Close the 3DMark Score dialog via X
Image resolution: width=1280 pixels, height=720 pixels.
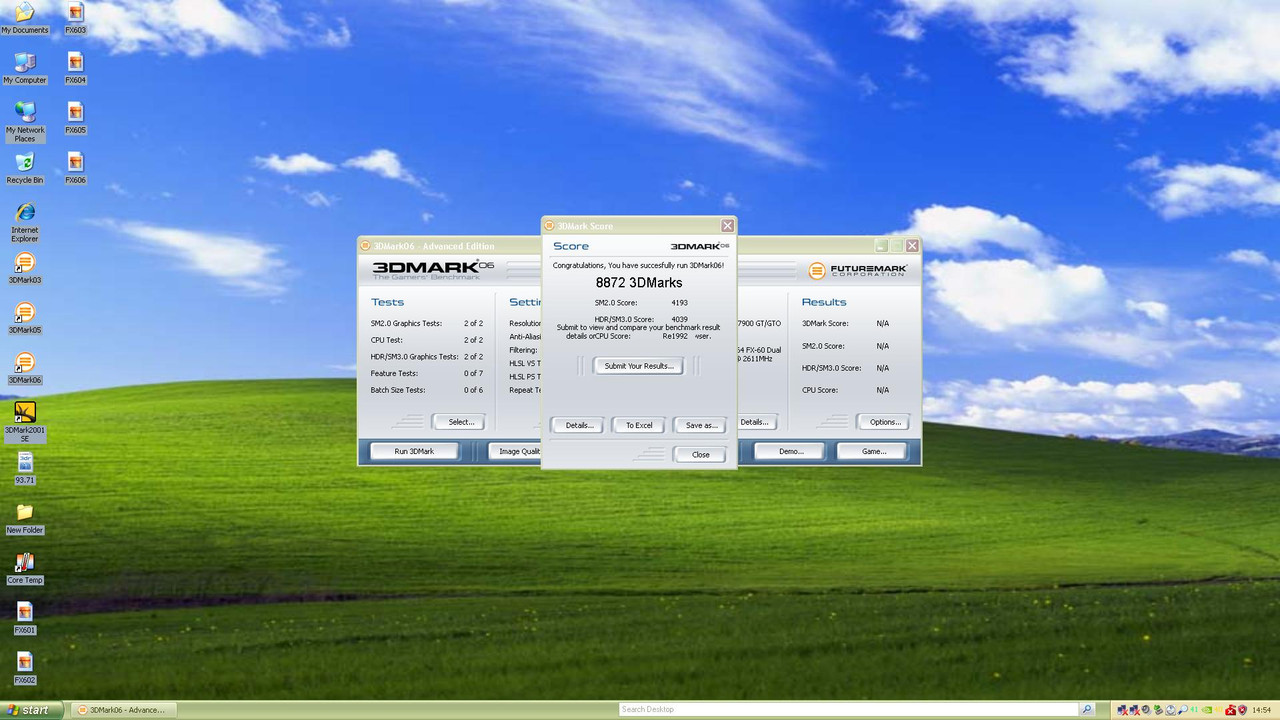point(728,226)
